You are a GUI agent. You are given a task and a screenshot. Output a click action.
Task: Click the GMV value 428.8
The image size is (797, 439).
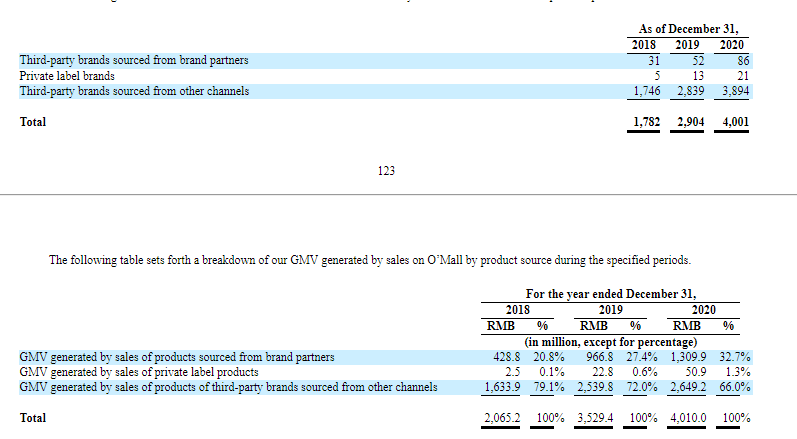(507, 357)
